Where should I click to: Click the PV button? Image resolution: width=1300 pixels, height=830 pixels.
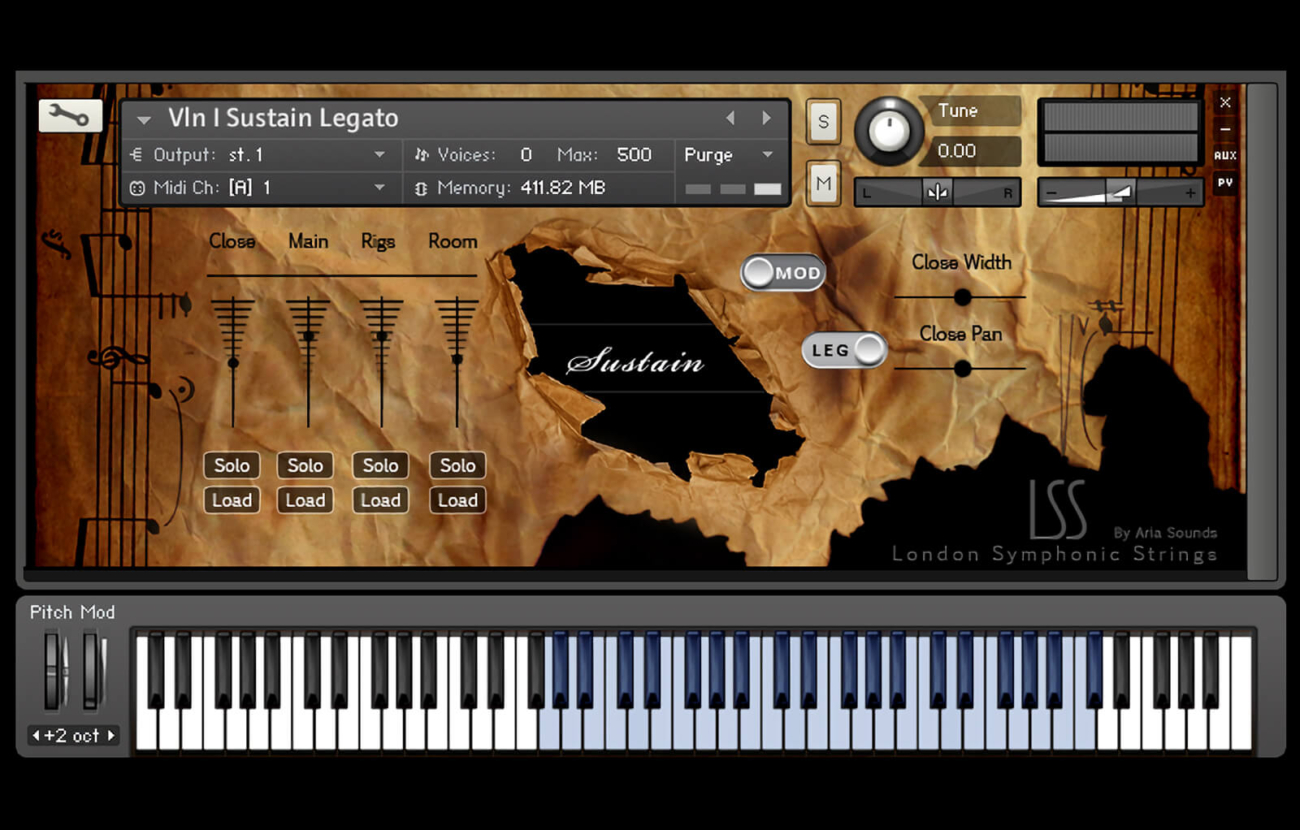[1225, 183]
